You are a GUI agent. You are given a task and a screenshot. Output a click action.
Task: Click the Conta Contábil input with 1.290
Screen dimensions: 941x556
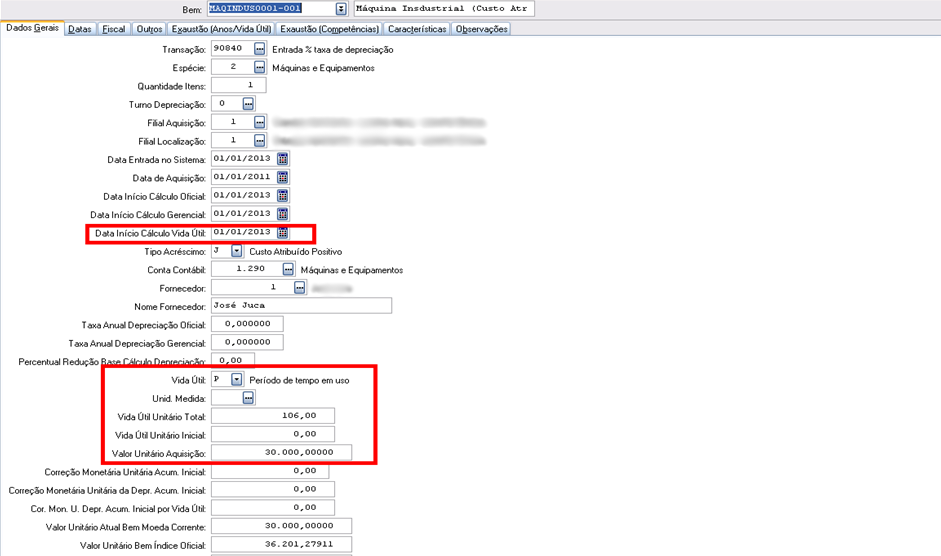tap(247, 269)
